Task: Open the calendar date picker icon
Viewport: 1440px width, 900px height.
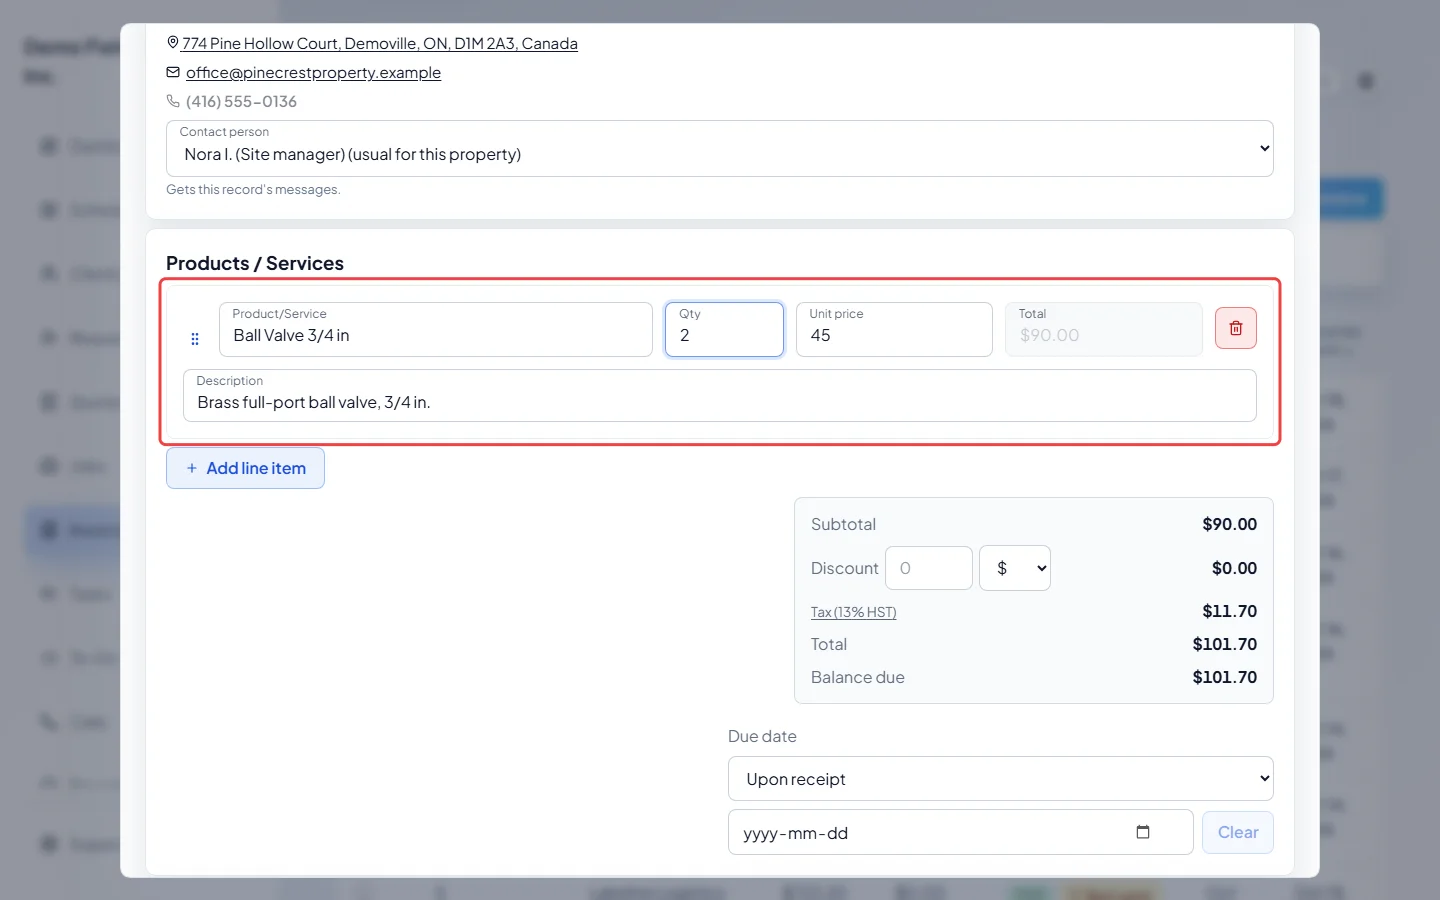Action: tap(1143, 832)
